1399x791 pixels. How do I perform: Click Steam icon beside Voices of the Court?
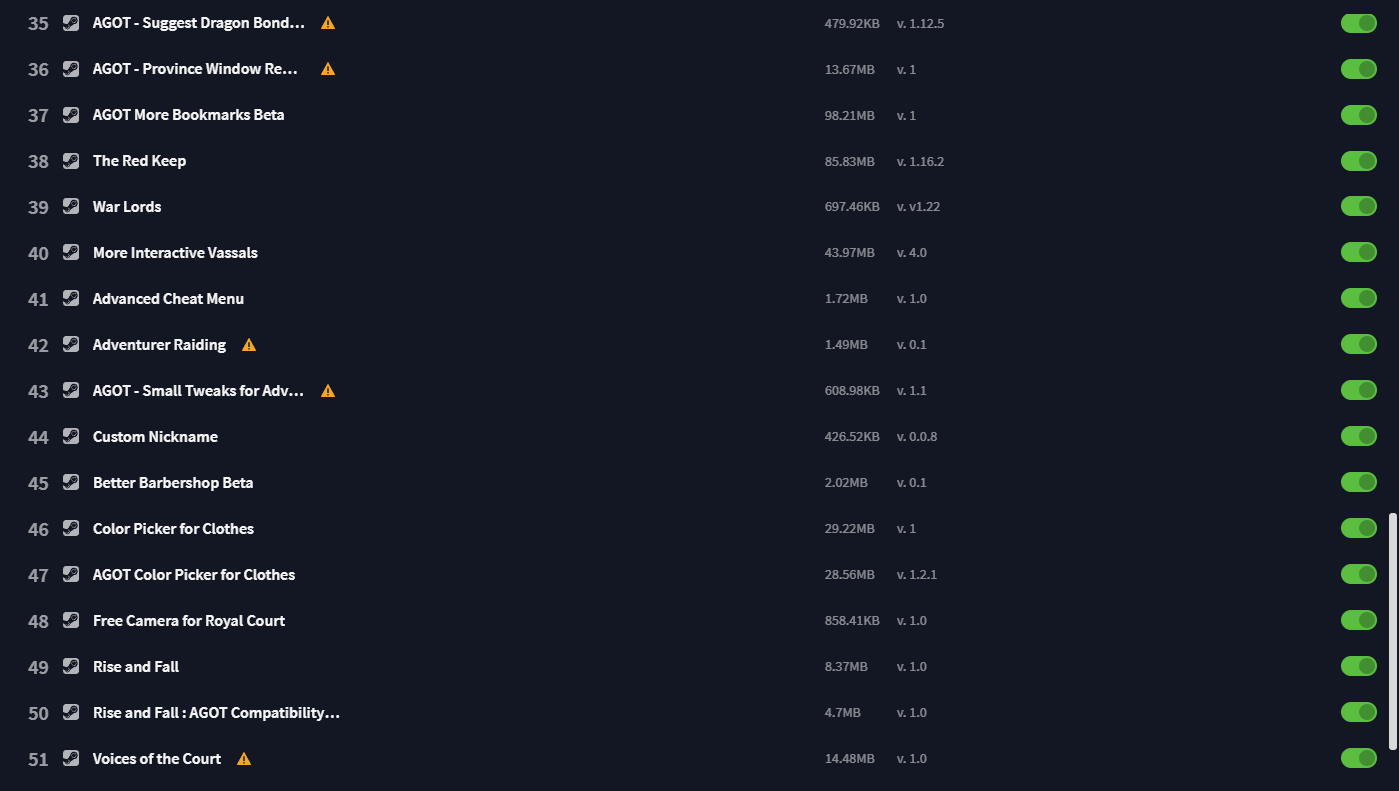71,758
